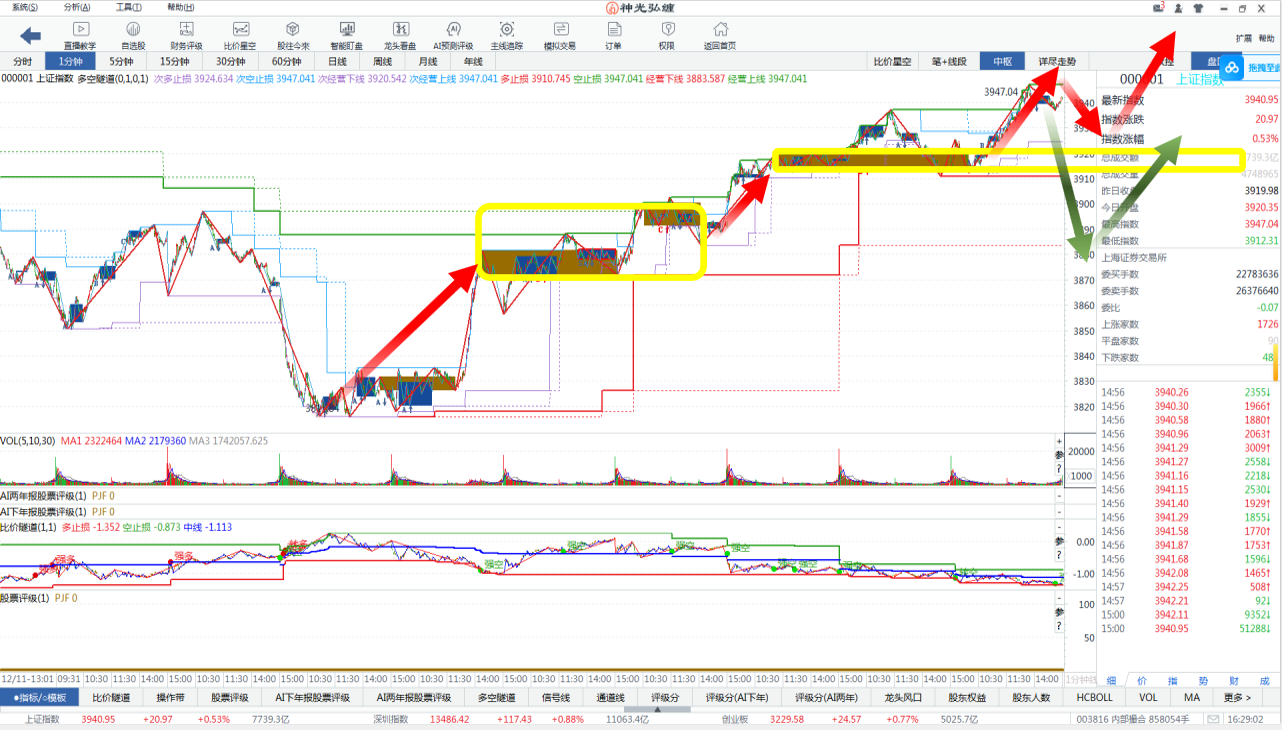Open the 分析(A) menu

click(77, 7)
